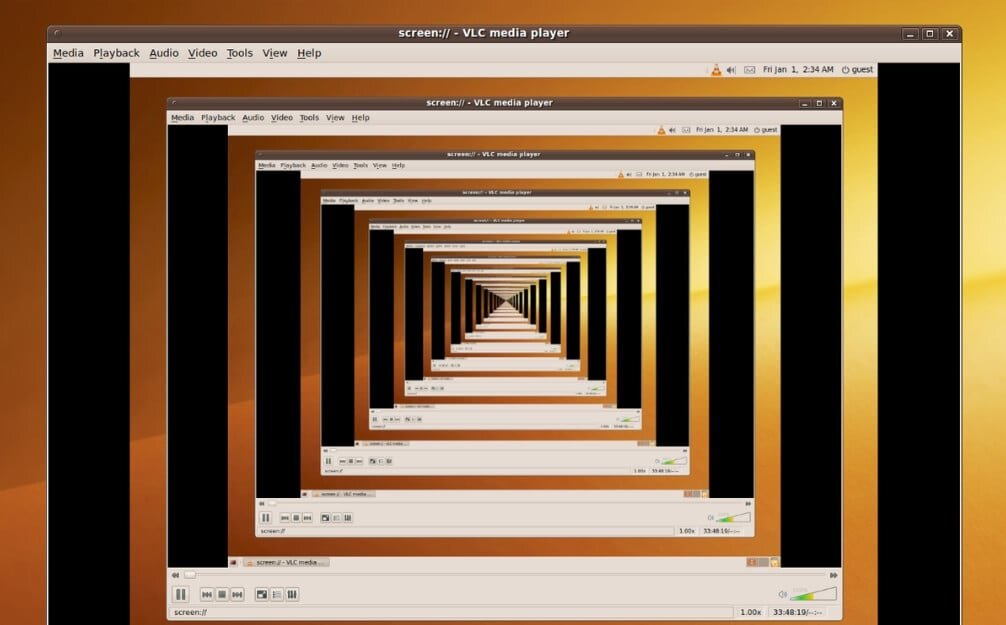Click the seek bar handle in second-largest VLC window
The height and width of the screenshot is (625, 1006).
click(x=190, y=575)
